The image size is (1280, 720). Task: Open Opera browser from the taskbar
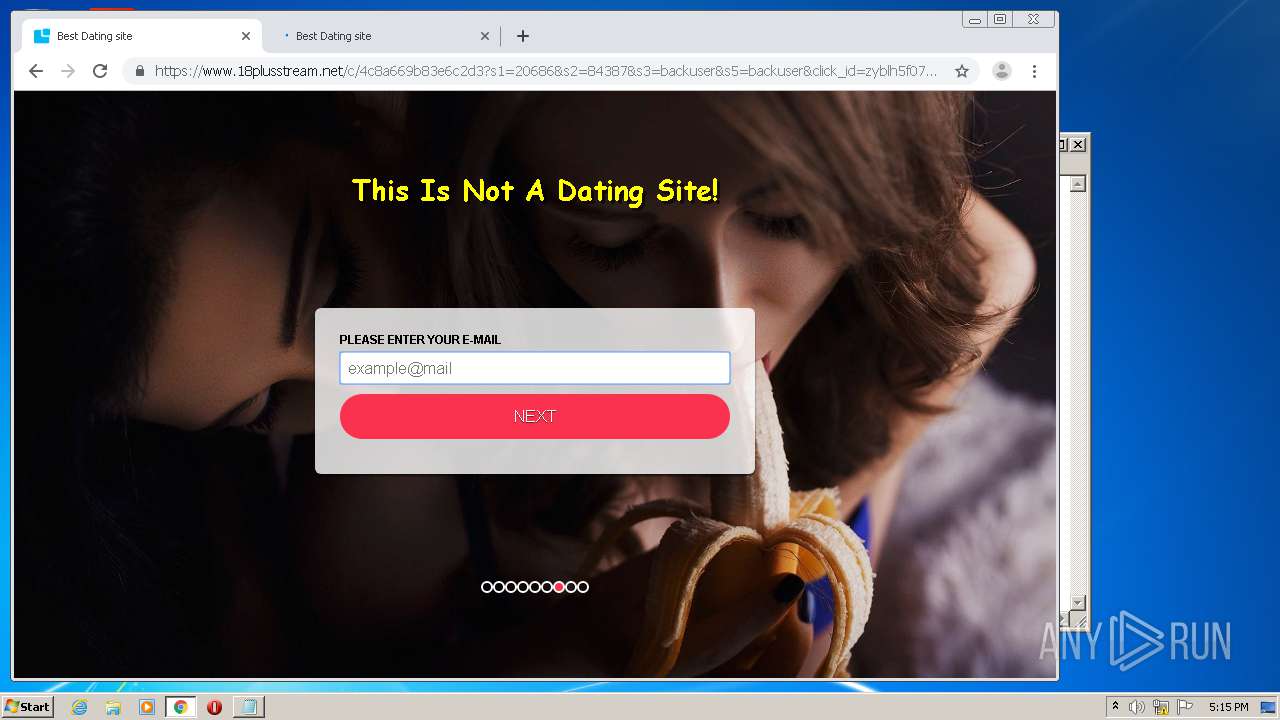click(214, 707)
